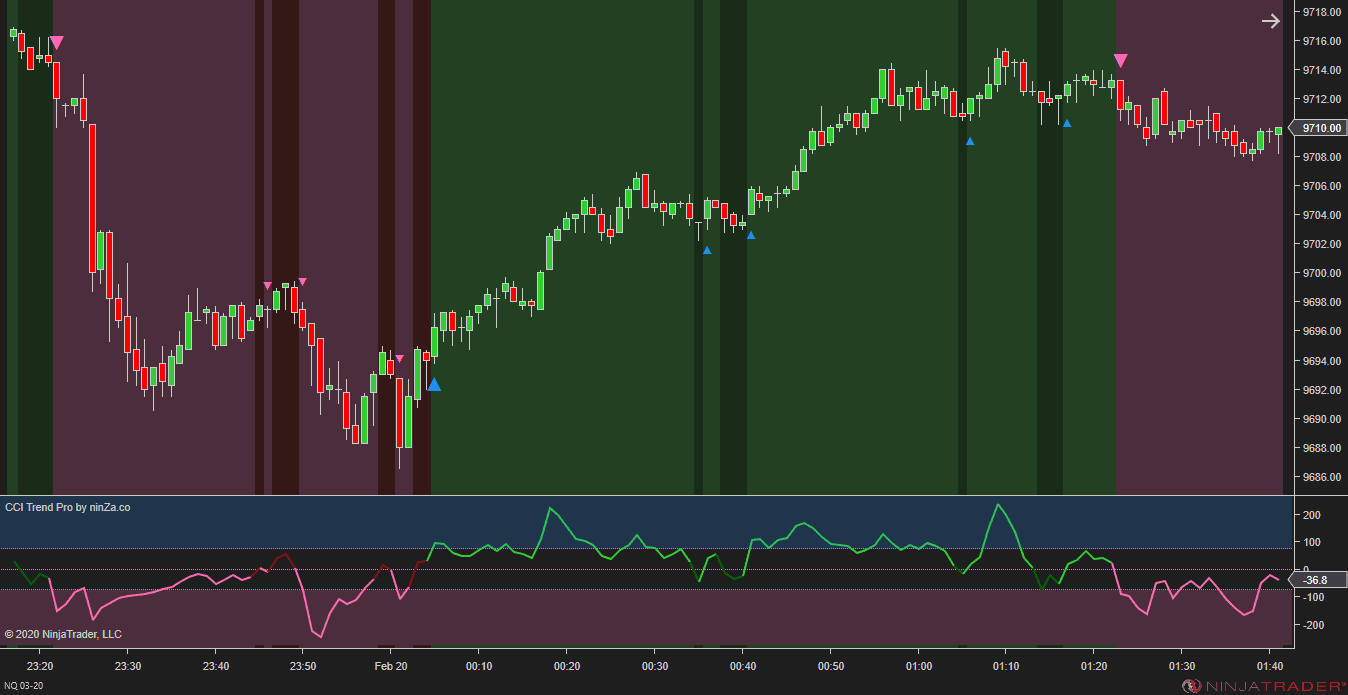The image size is (1348, 695).
Task: Click the 9718.00 price axis label
Action: pyautogui.click(x=1321, y=12)
